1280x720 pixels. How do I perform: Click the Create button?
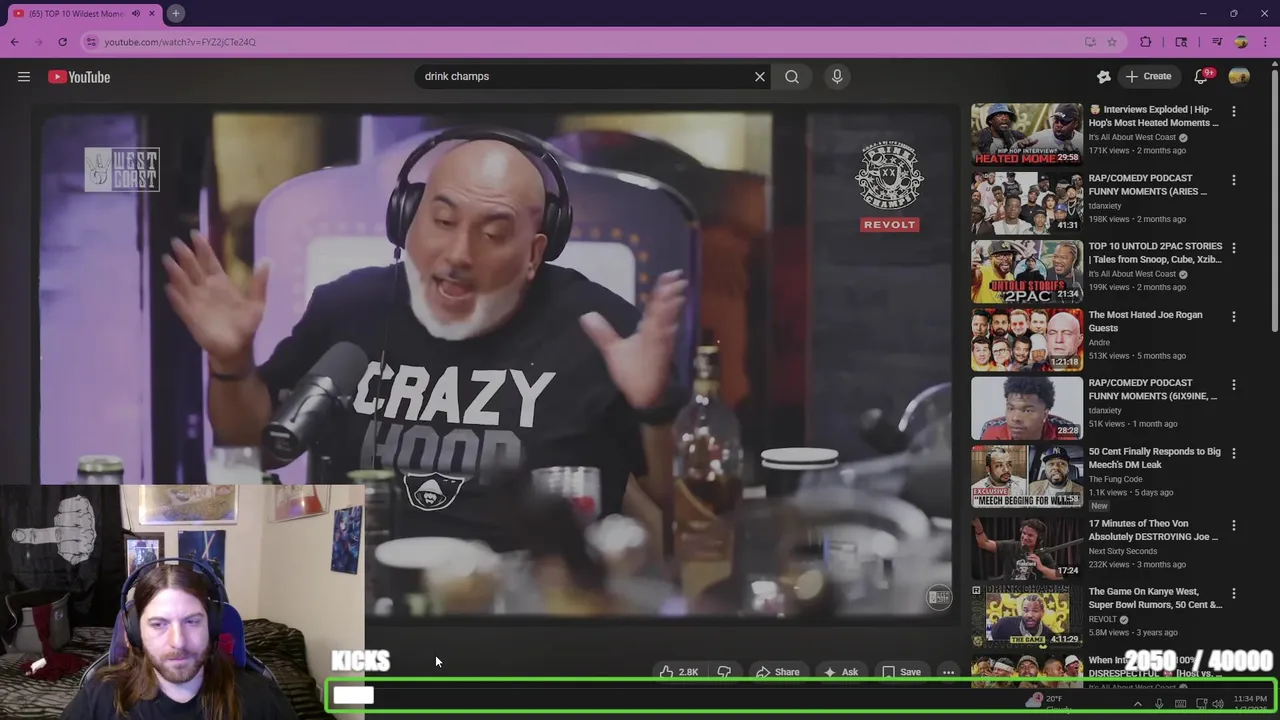[1148, 76]
